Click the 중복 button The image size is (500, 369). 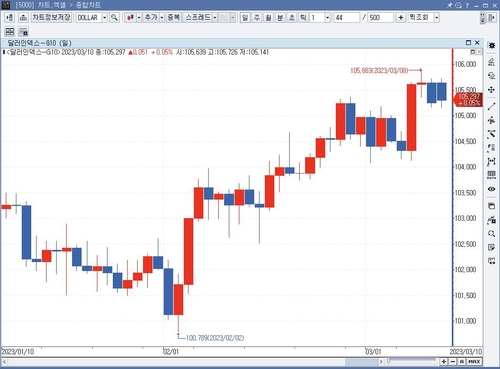[x=173, y=17]
